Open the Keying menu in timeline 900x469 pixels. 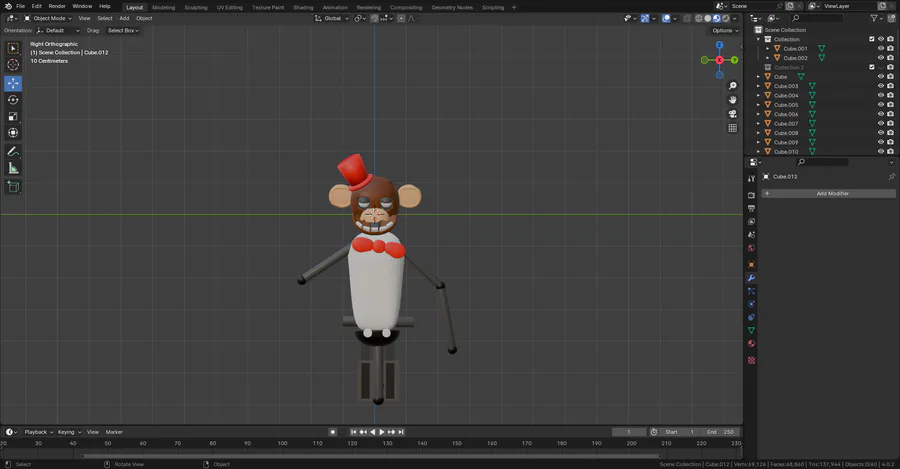[x=69, y=432]
